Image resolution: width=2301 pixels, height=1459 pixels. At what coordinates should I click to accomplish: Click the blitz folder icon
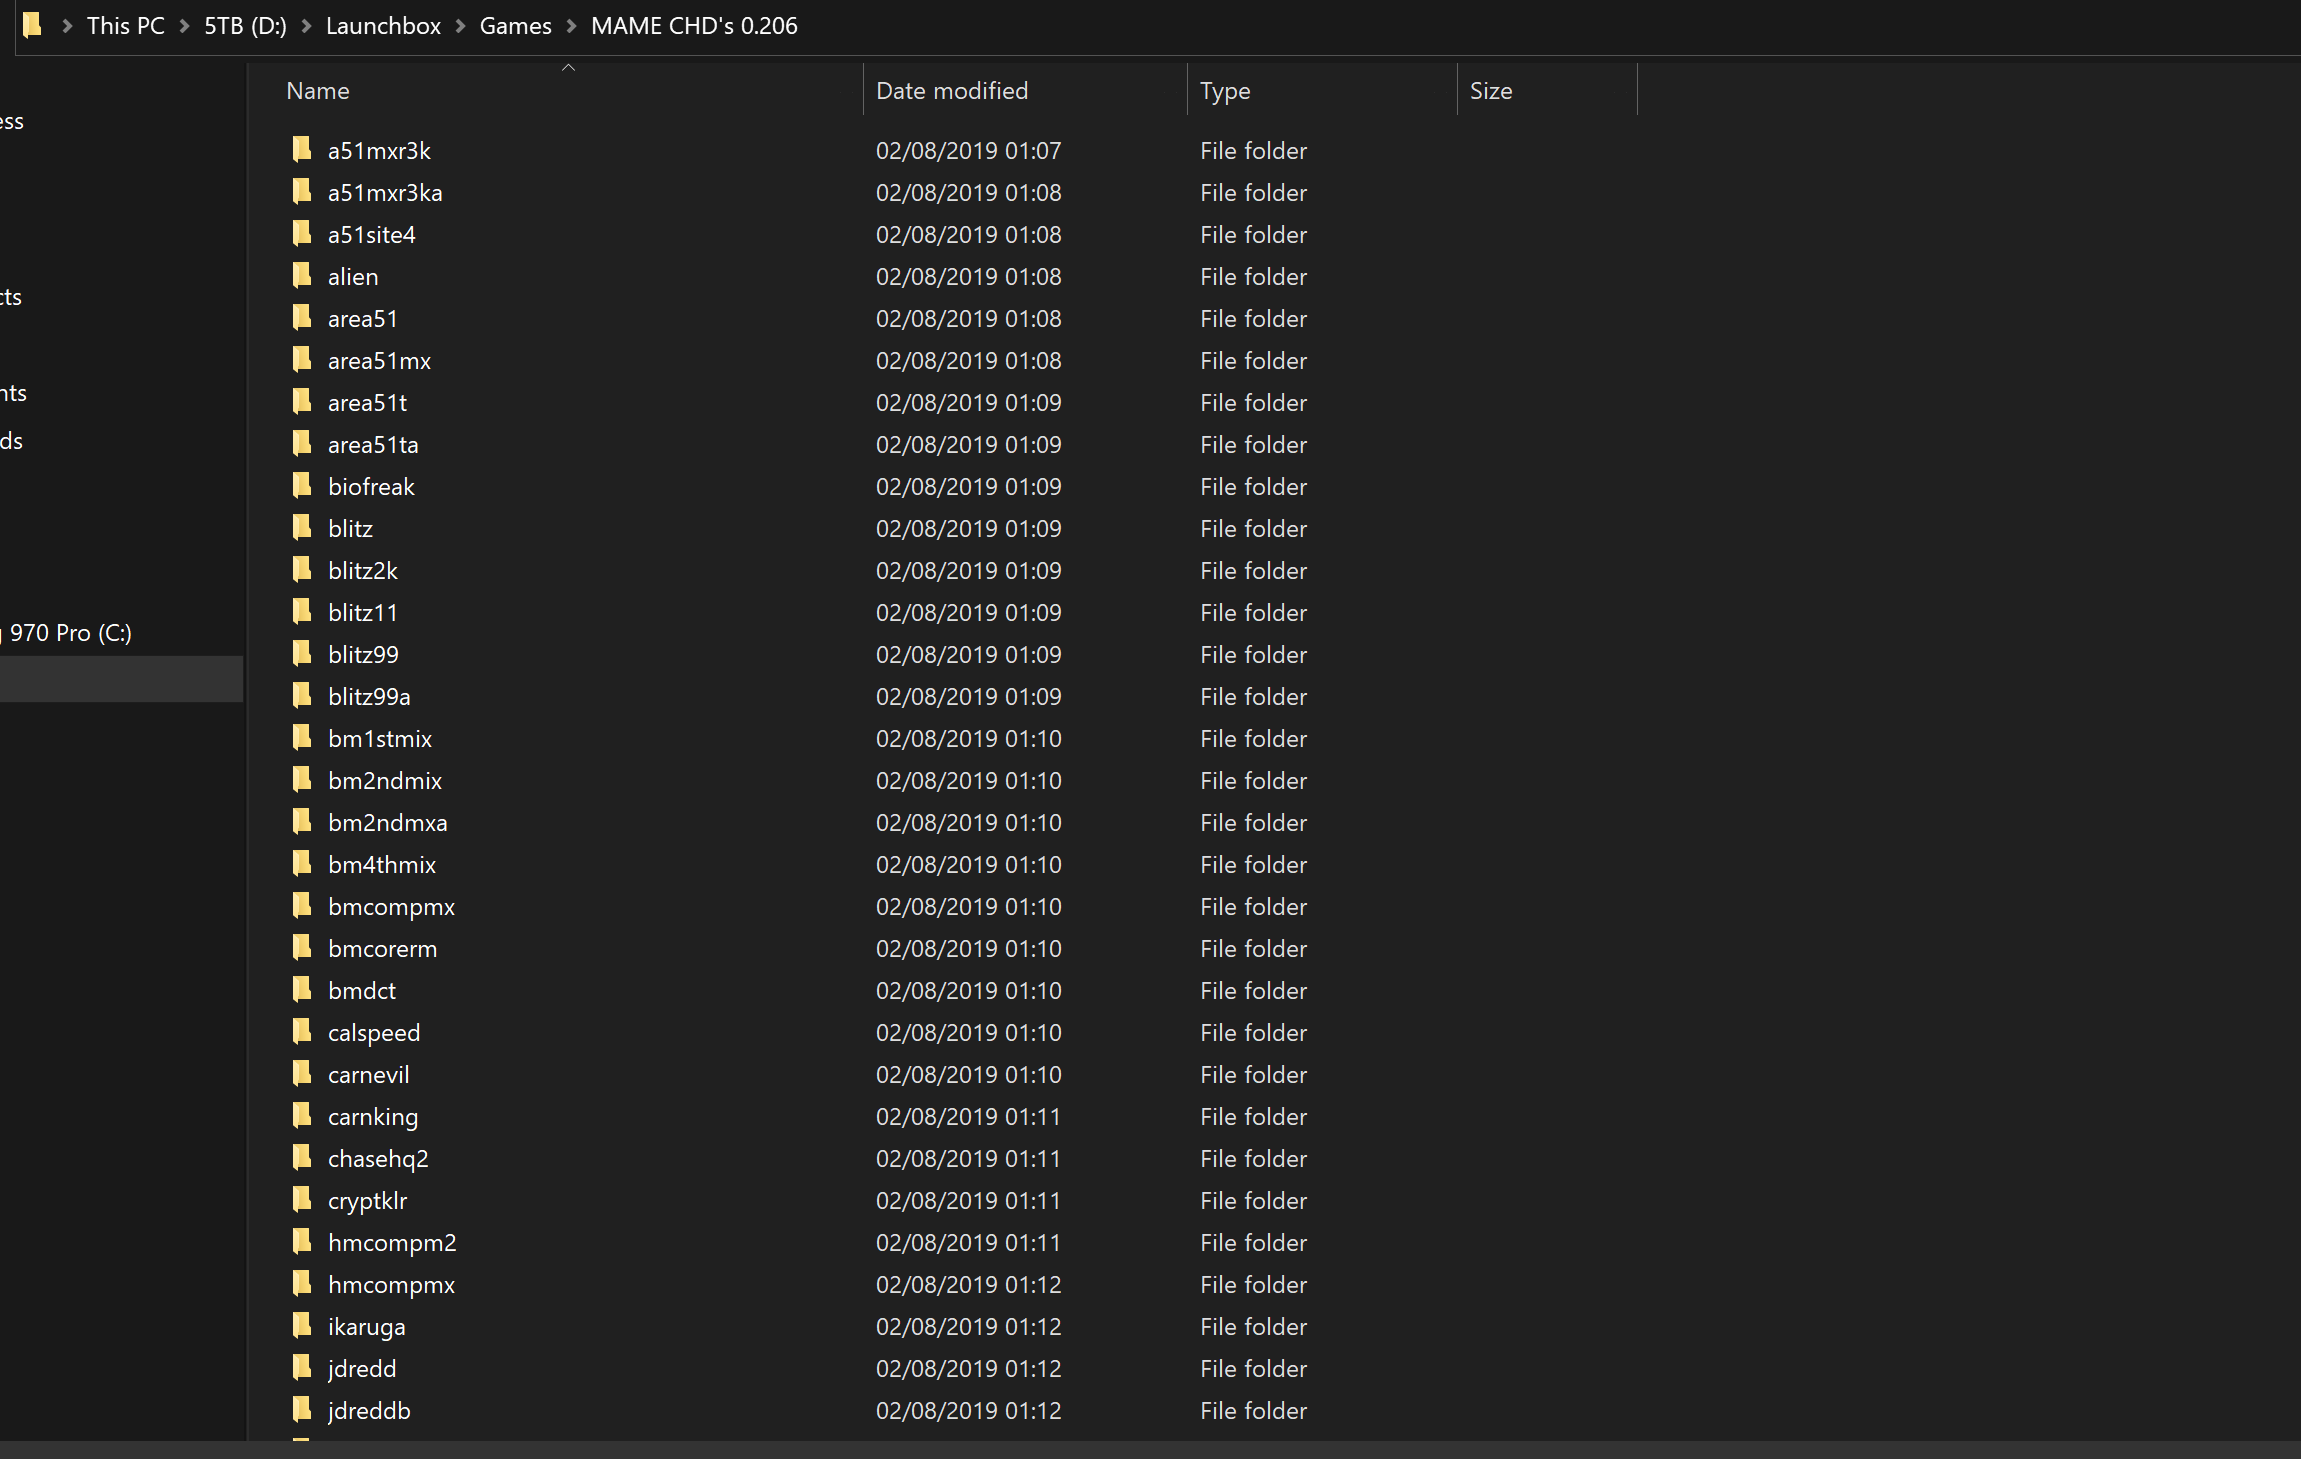coord(302,528)
